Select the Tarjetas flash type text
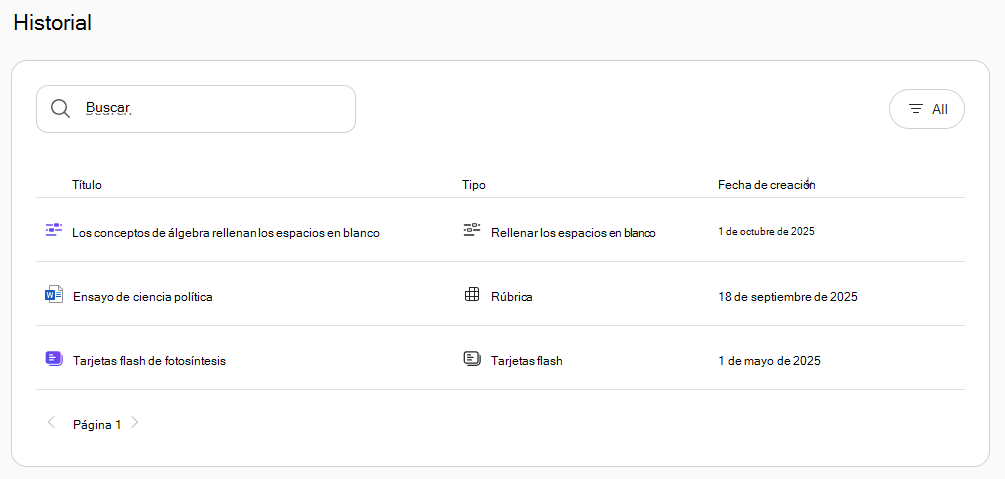 526,361
